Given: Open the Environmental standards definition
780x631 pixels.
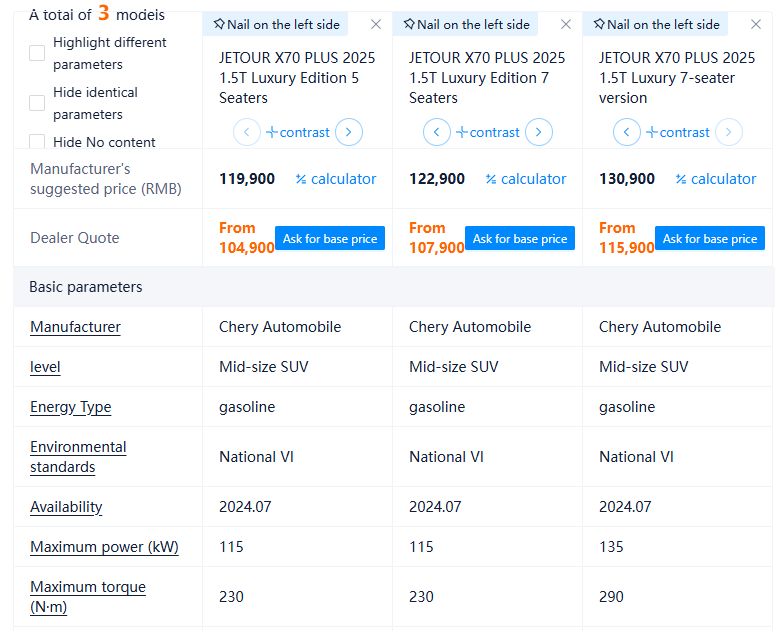Looking at the screenshot, I should 78,457.
